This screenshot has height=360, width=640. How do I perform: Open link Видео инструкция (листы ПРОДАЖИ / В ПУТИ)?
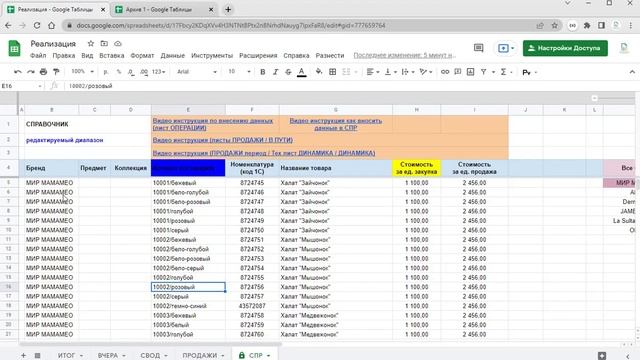click(222, 140)
